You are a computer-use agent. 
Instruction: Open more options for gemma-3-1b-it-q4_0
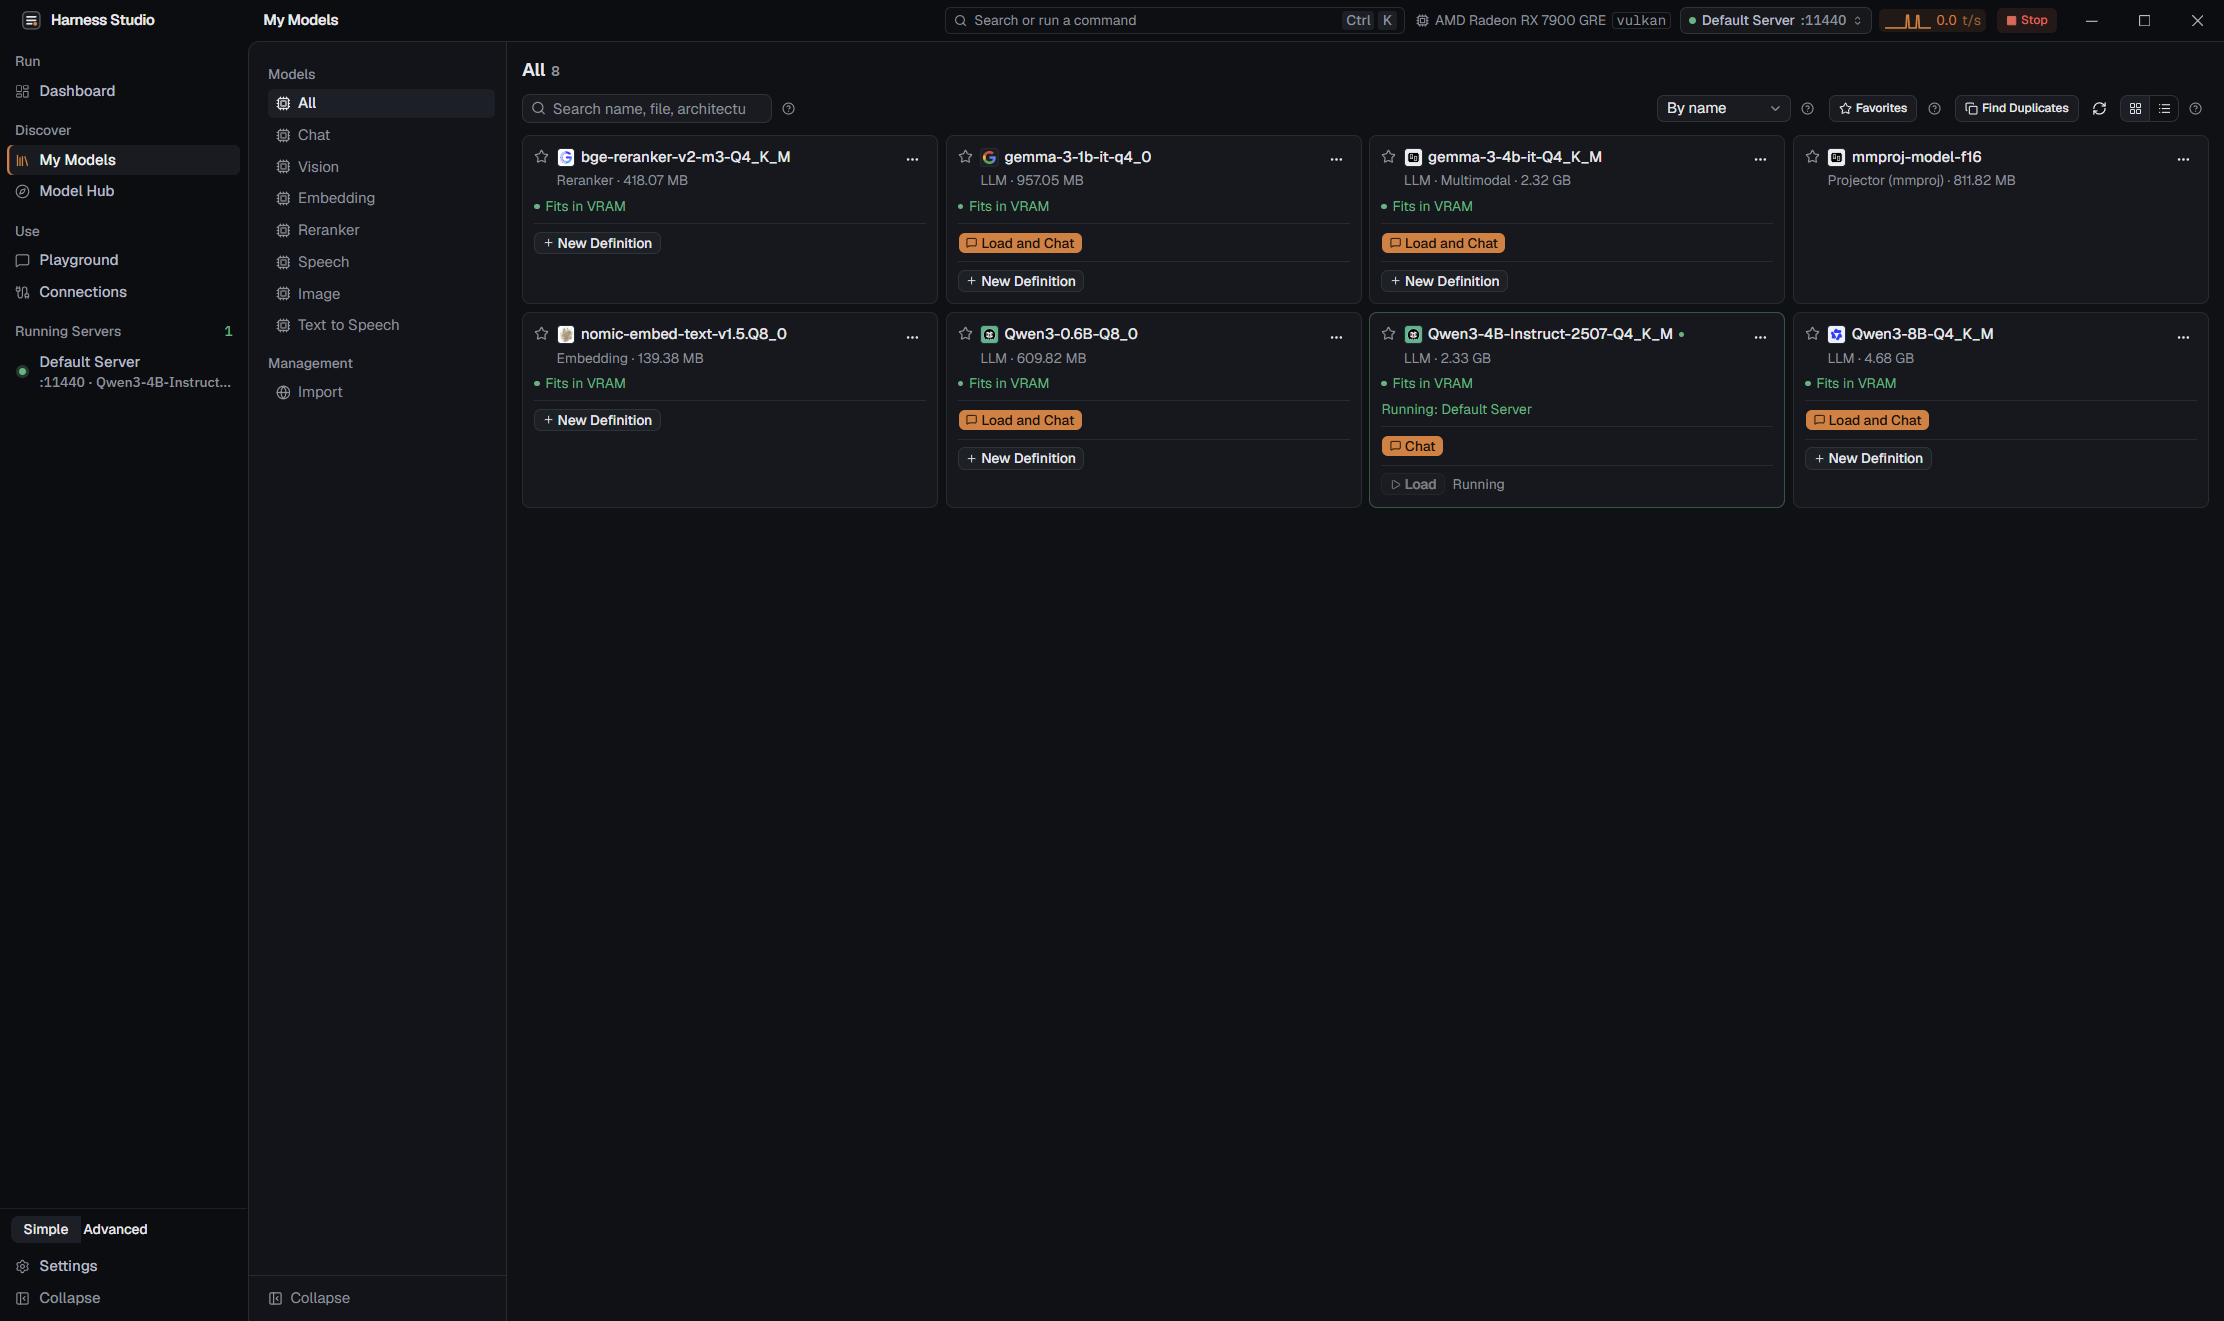(x=1336, y=159)
